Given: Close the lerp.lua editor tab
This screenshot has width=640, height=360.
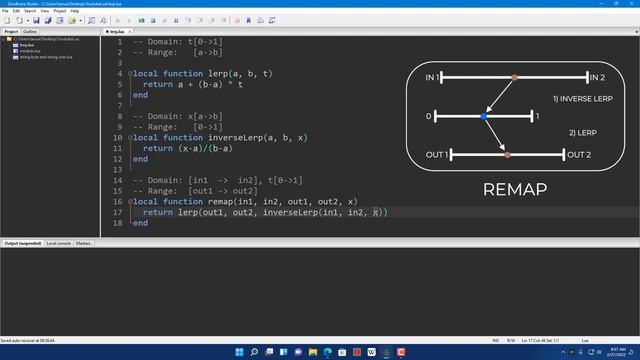Looking at the screenshot, I should [x=130, y=31].
